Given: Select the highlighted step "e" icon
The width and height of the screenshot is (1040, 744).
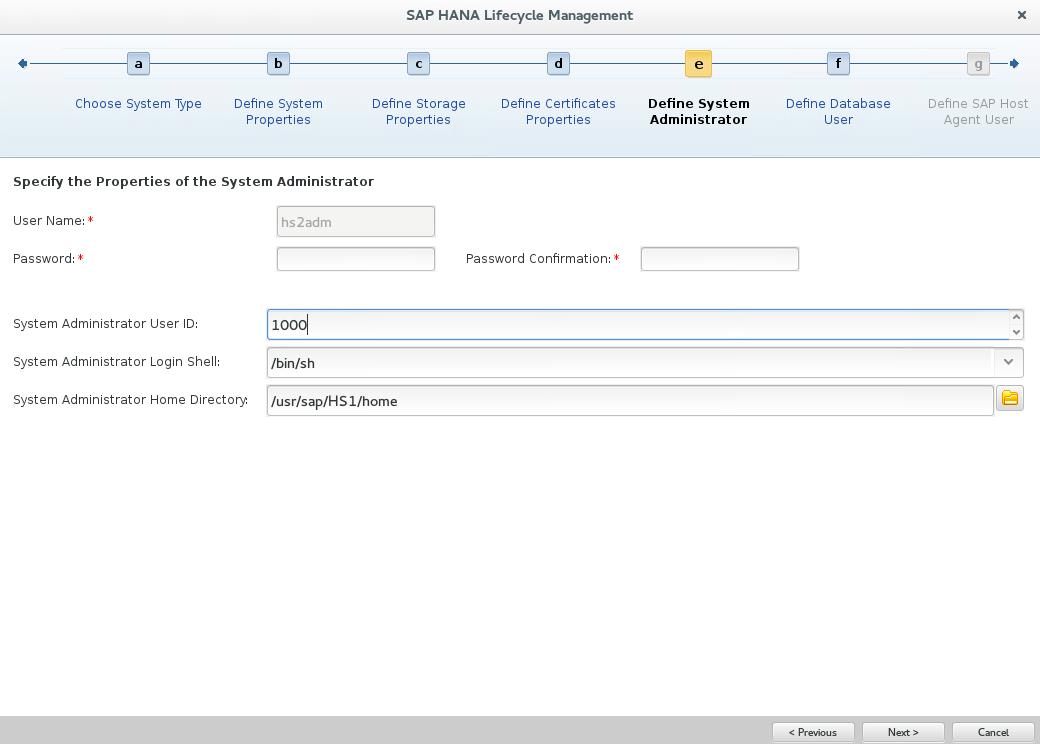Looking at the screenshot, I should [x=698, y=63].
